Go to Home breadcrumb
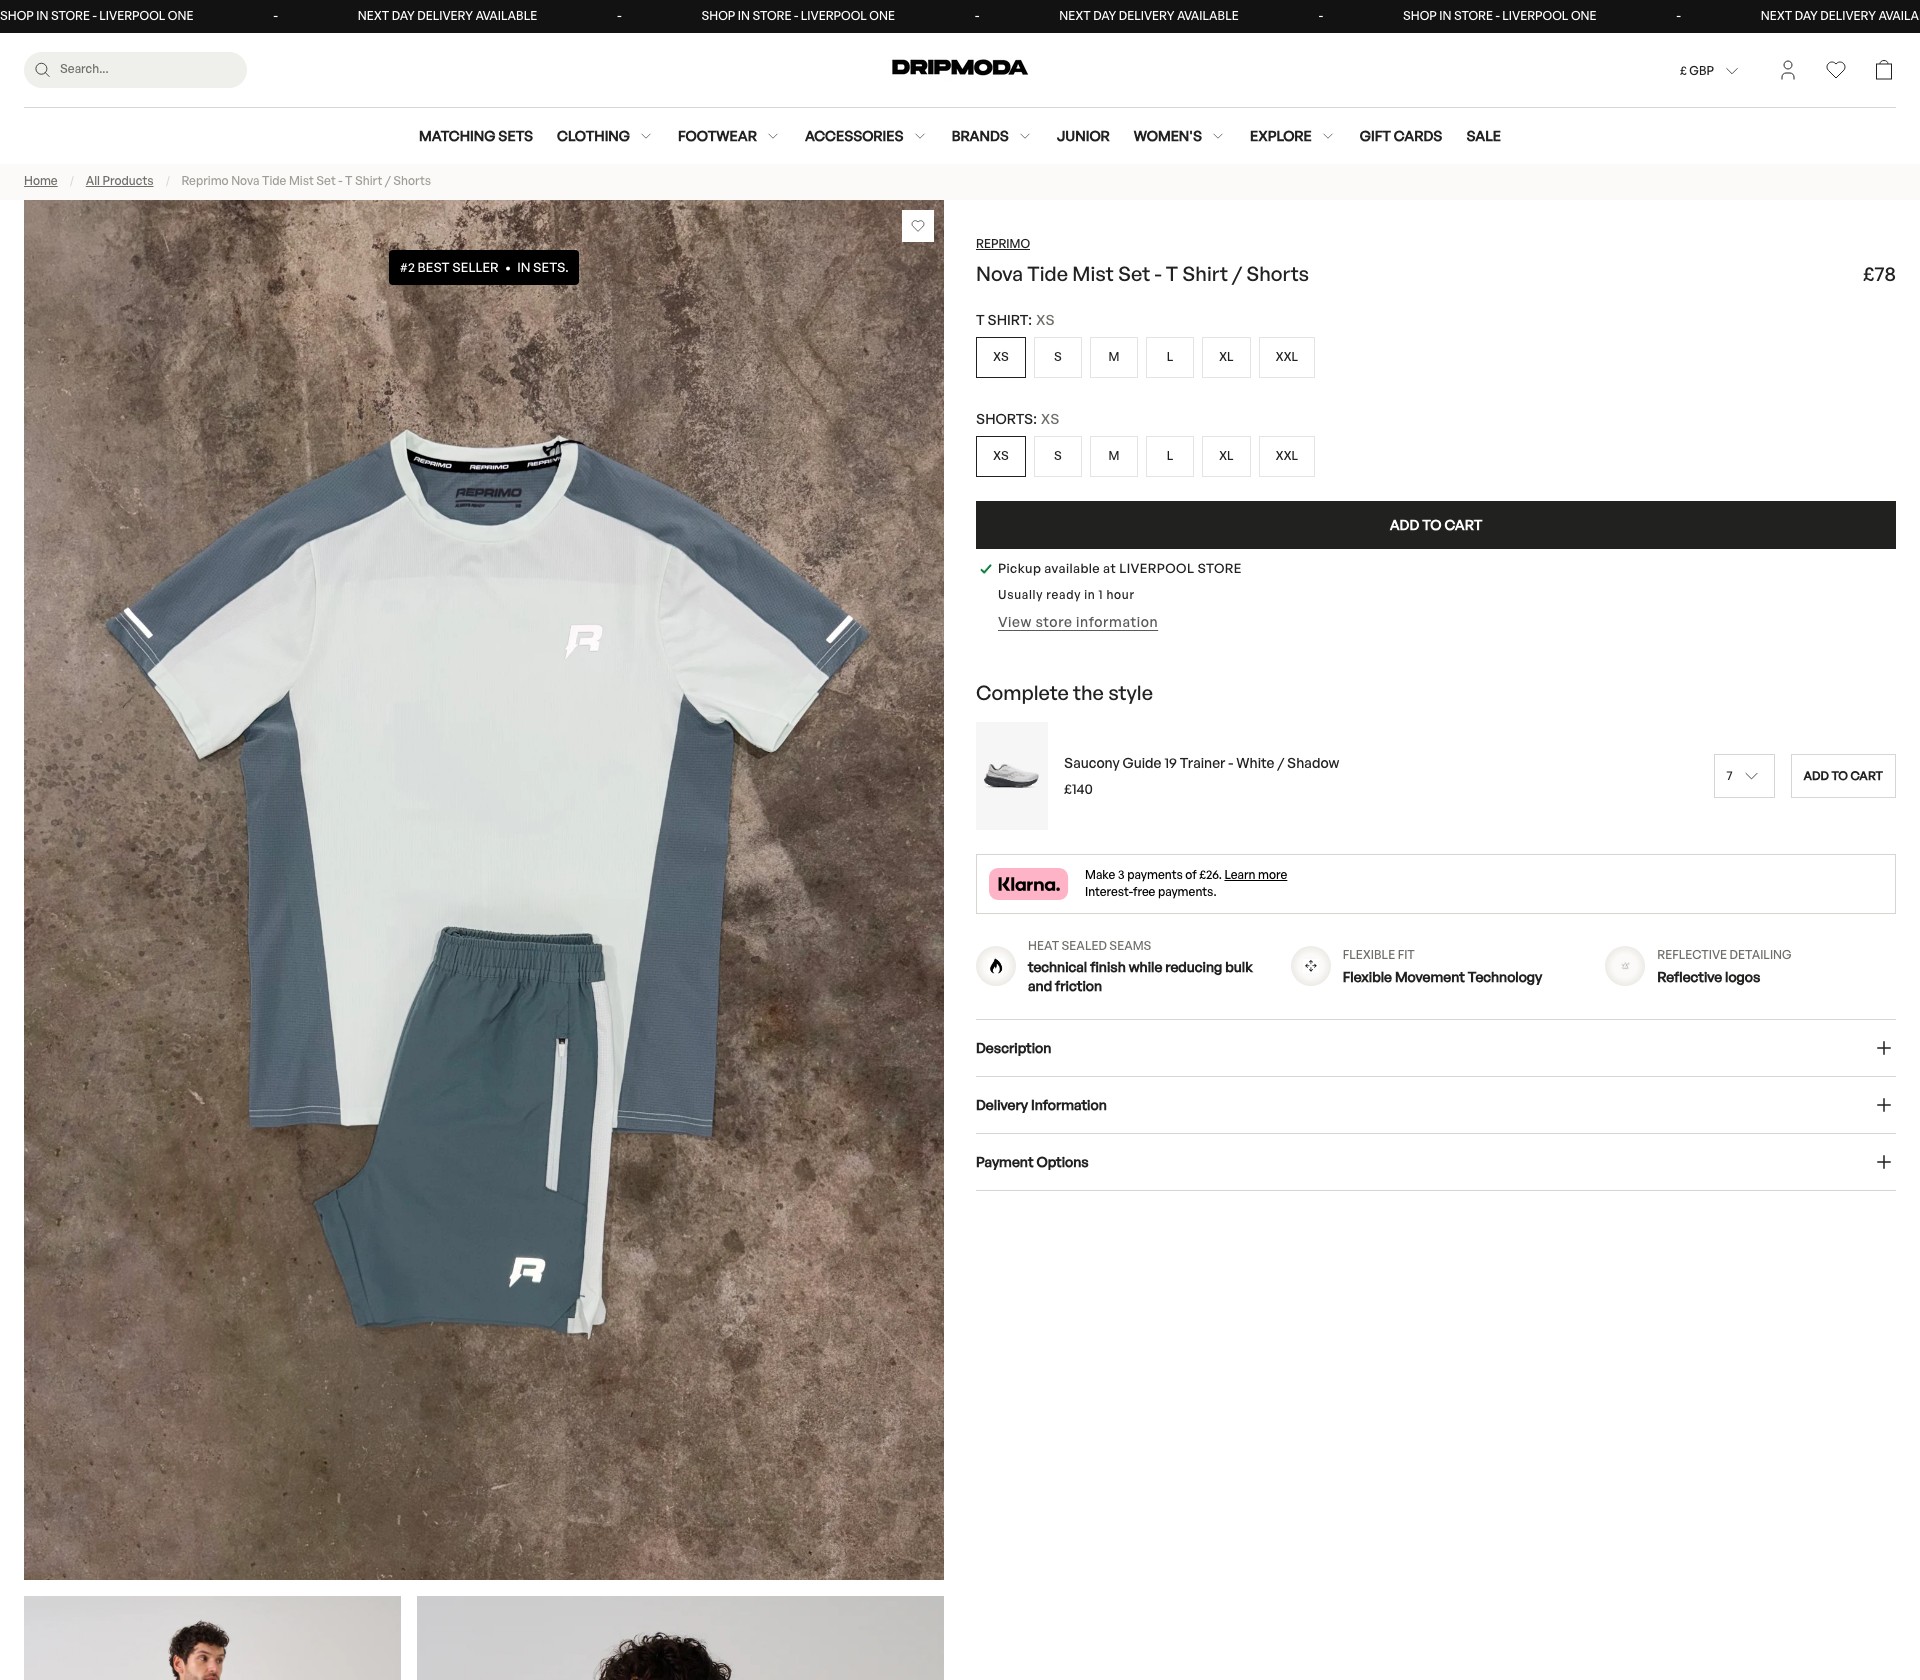The height and width of the screenshot is (1680, 1920). (41, 181)
